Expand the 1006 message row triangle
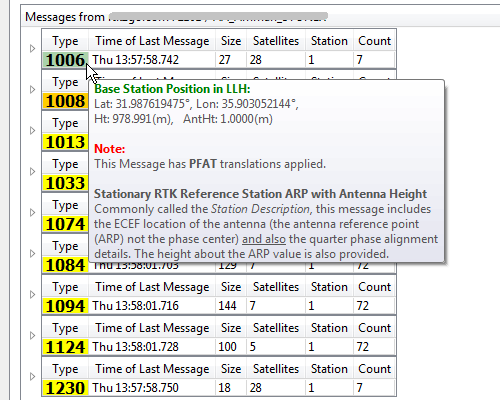Screen dimensions: 500x400 click(32, 49)
